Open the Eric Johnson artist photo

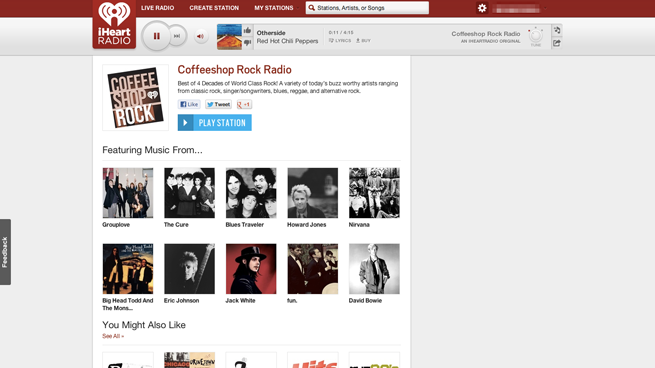(x=189, y=269)
